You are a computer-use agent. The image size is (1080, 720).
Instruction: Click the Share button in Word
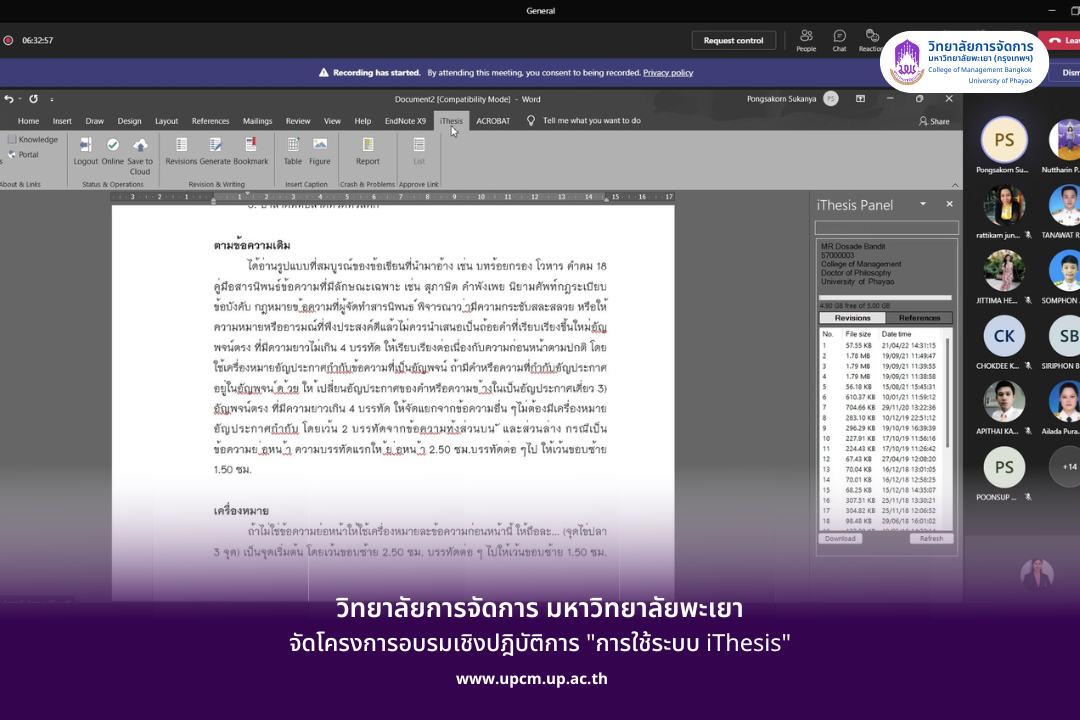coord(934,121)
